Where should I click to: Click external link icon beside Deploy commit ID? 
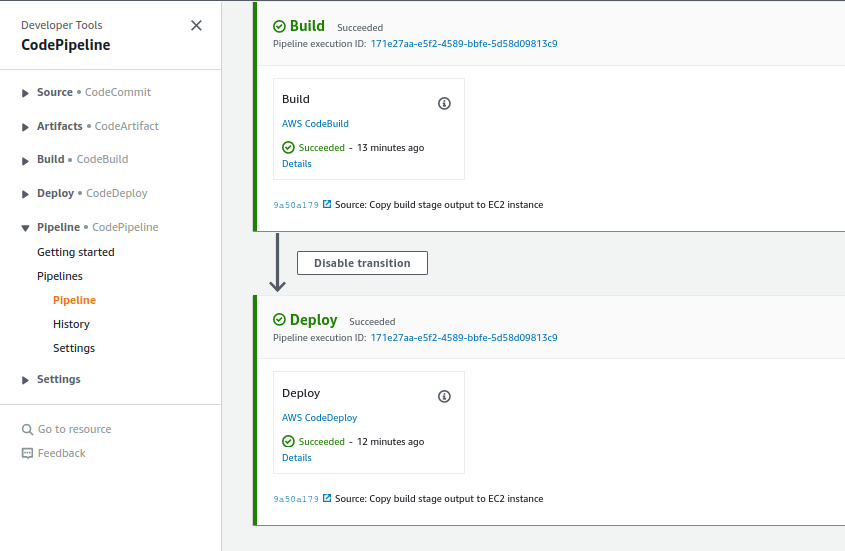[x=327, y=498]
